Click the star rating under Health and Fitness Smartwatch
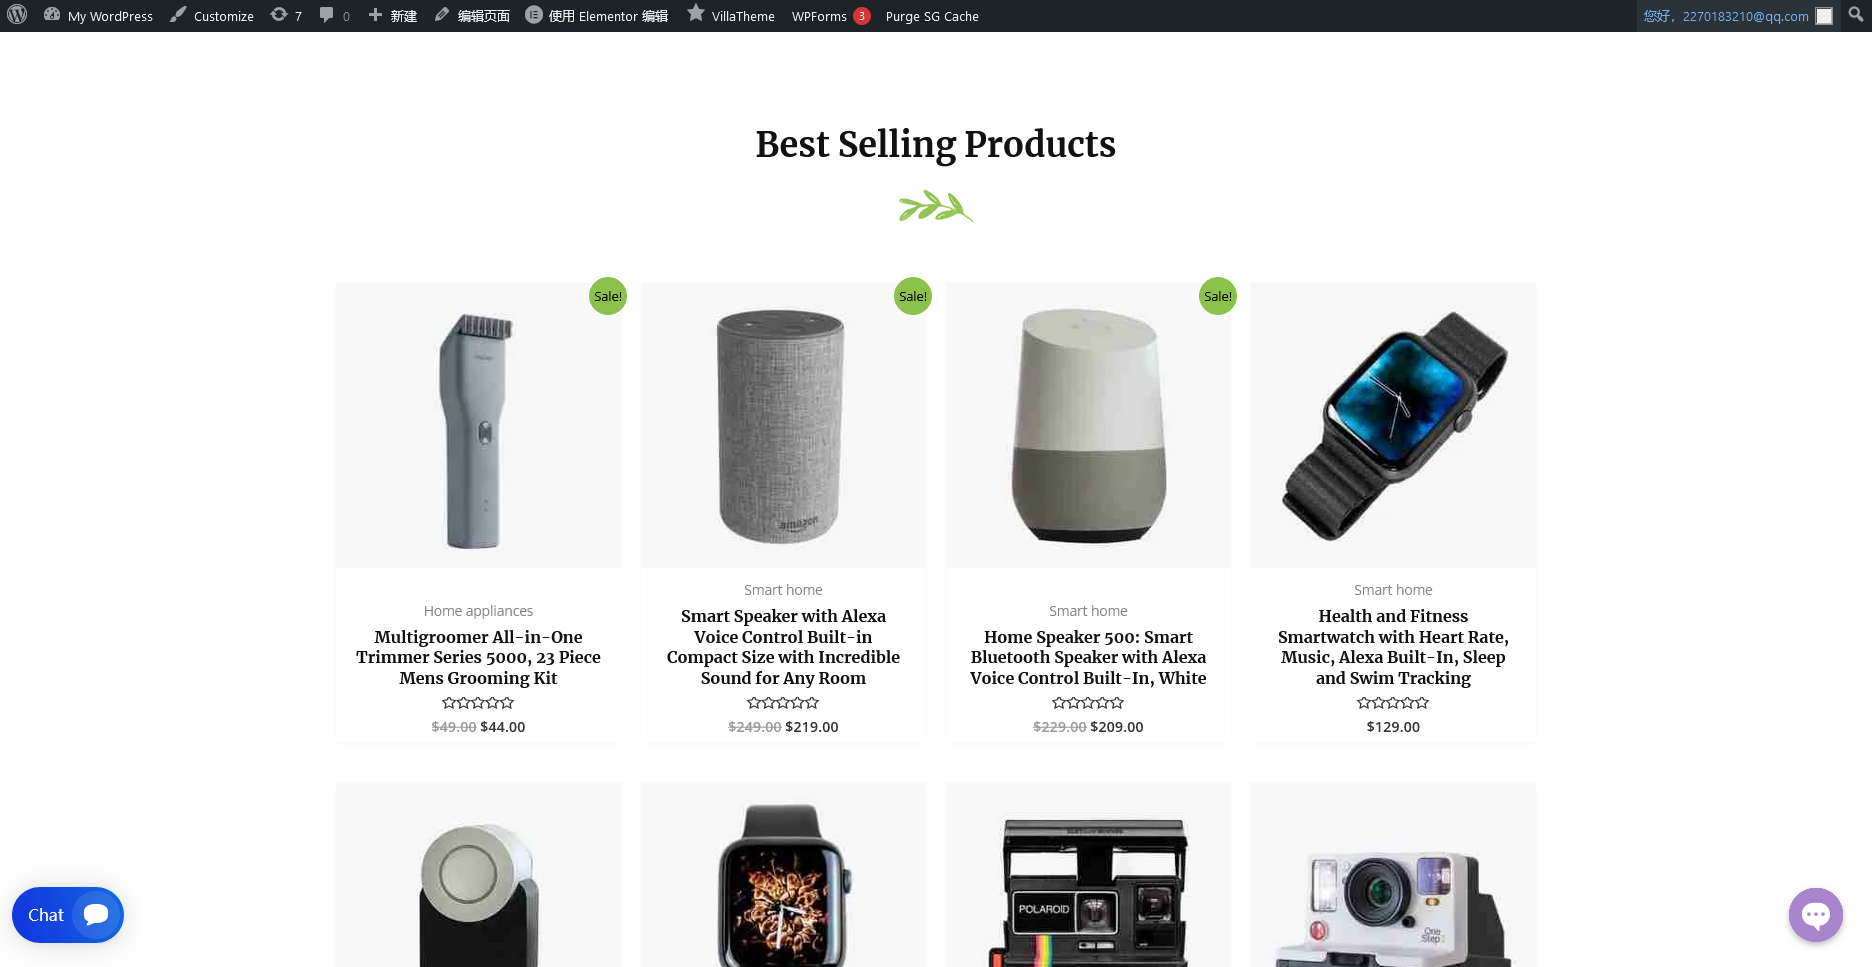Viewport: 1872px width, 967px height. [x=1393, y=703]
